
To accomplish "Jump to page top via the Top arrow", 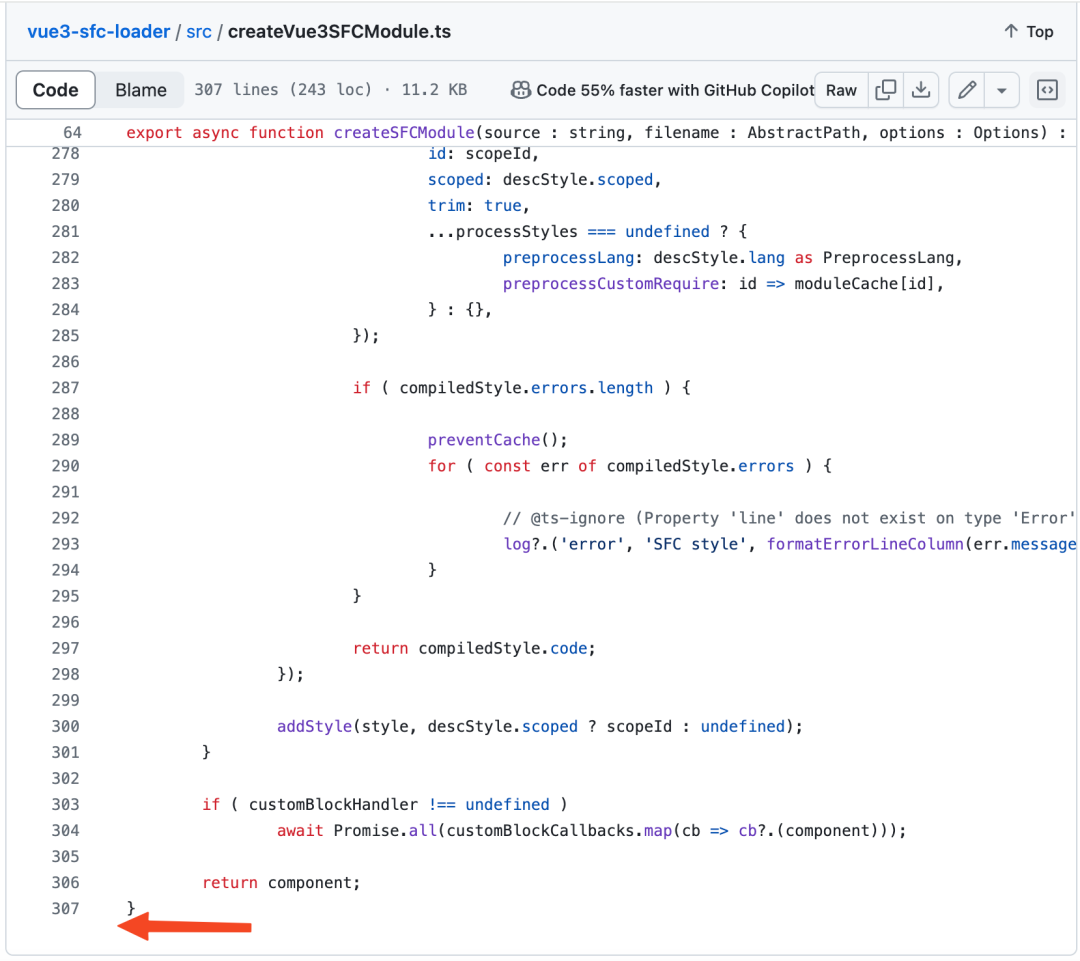I will [1028, 31].
